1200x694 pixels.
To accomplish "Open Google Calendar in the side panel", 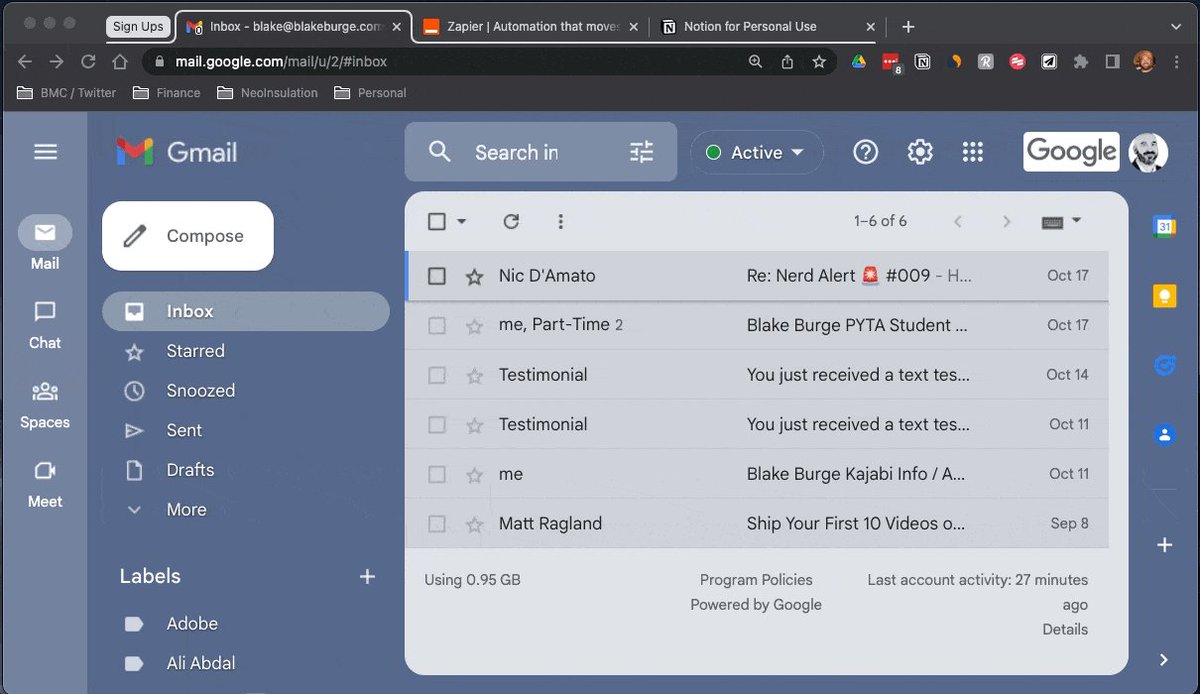I will tap(1164, 227).
